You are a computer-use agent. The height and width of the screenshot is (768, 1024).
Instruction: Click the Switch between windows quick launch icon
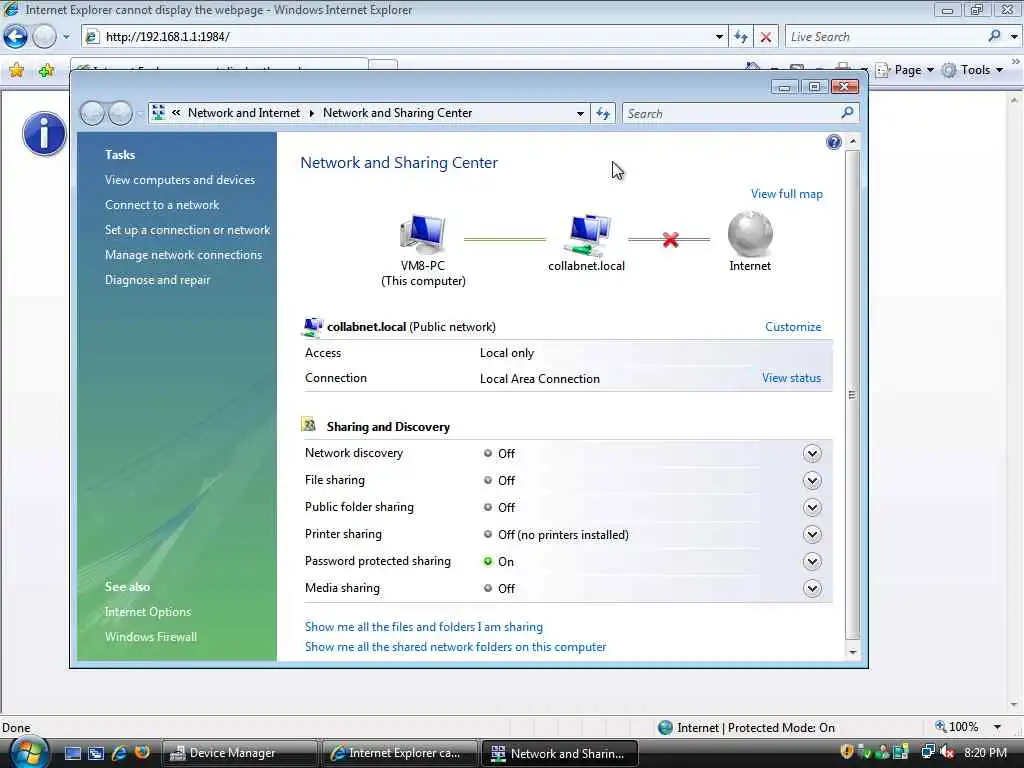coord(96,753)
